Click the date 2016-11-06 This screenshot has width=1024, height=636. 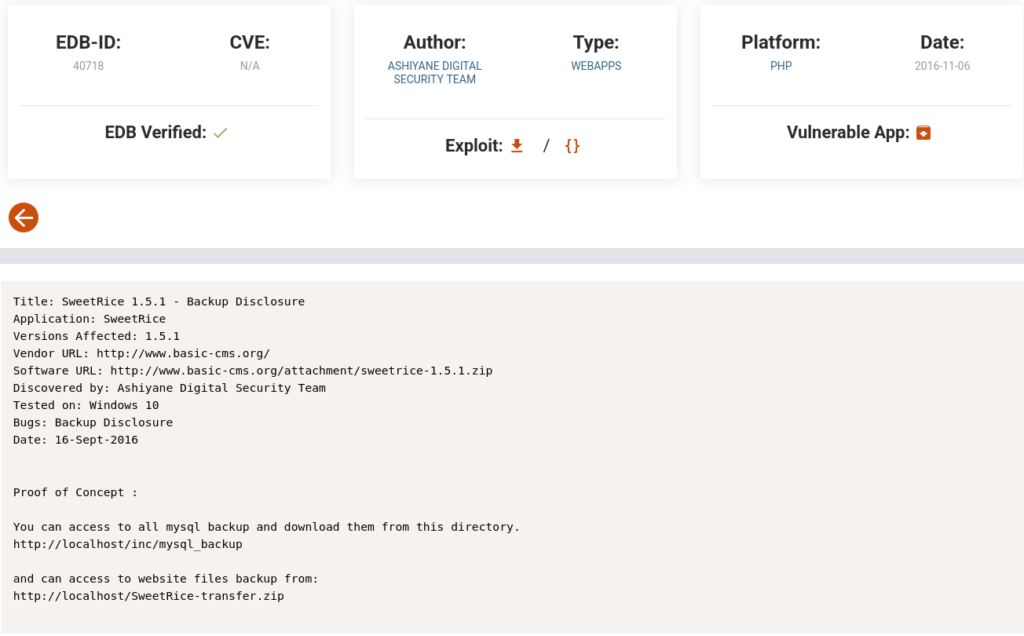tap(942, 66)
